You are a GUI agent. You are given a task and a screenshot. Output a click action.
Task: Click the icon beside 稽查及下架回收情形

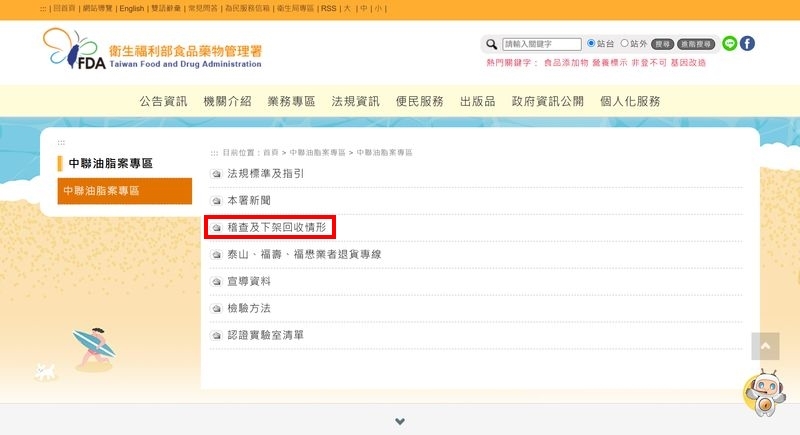click(x=216, y=227)
